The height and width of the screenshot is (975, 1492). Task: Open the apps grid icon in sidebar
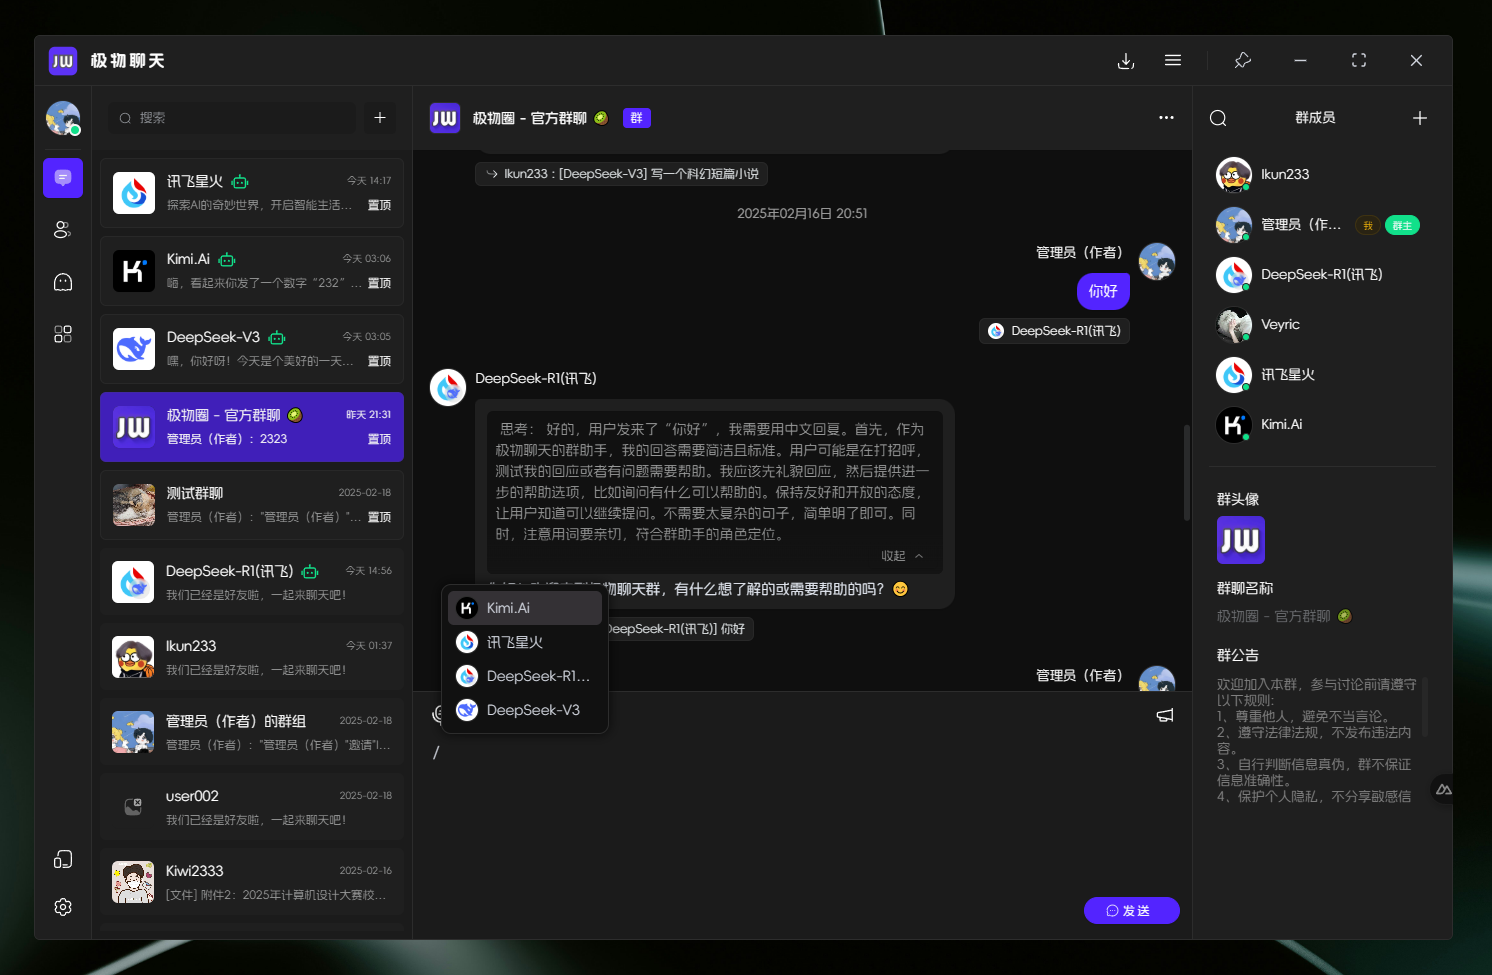(x=63, y=334)
